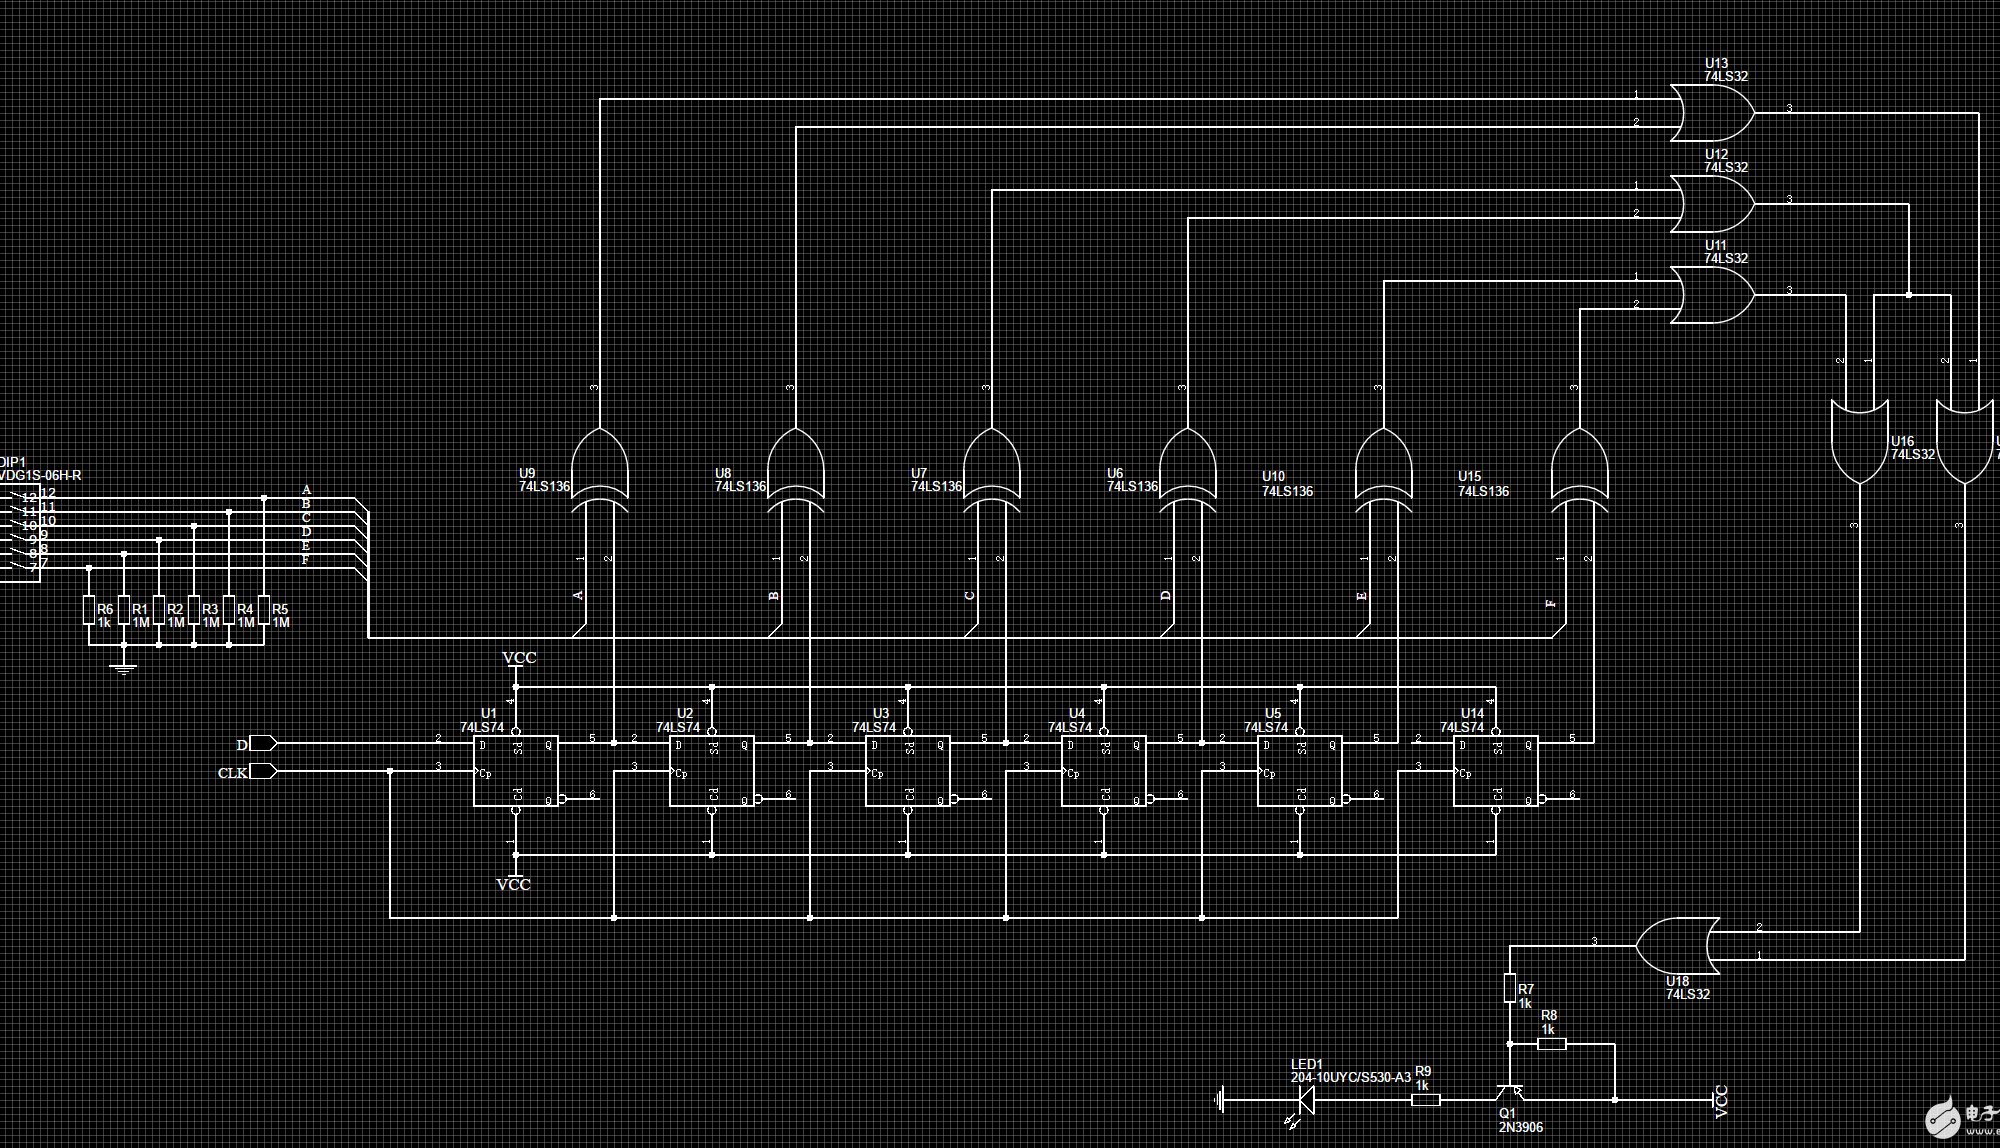Select the U3 74LS74 flip-flop block
Screen dimensions: 2000x1148
908,771
